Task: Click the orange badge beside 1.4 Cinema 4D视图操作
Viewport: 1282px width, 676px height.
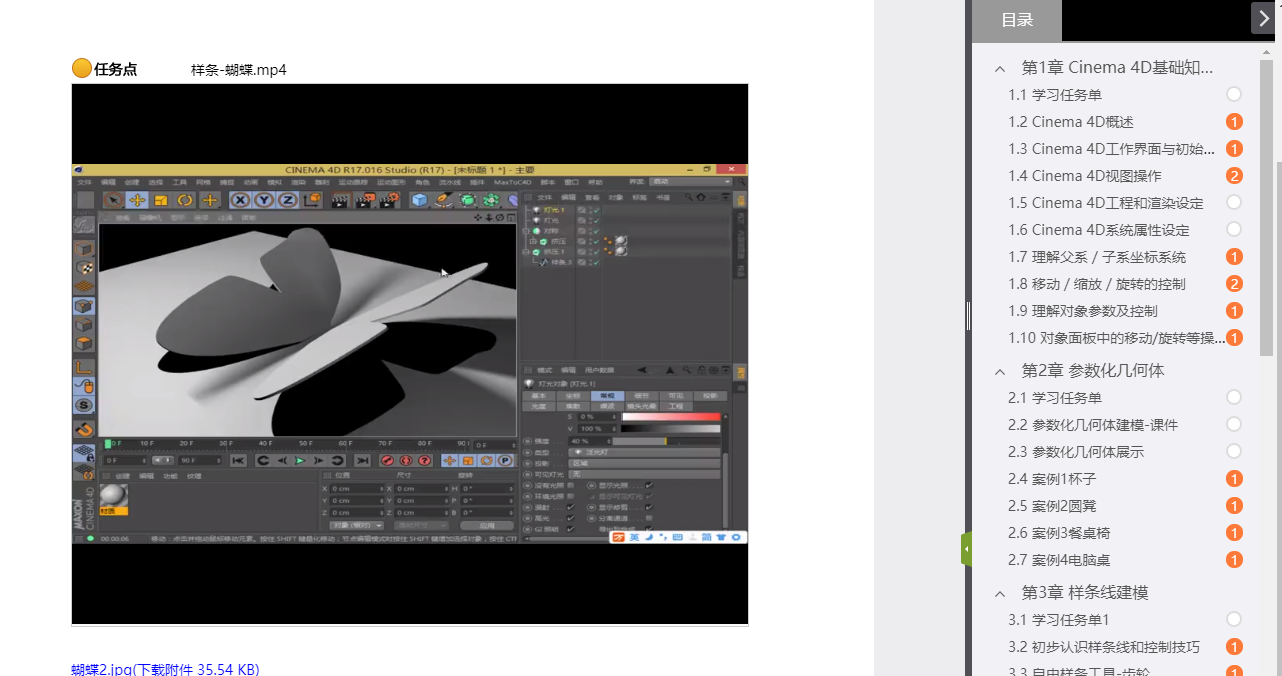Action: point(1234,176)
